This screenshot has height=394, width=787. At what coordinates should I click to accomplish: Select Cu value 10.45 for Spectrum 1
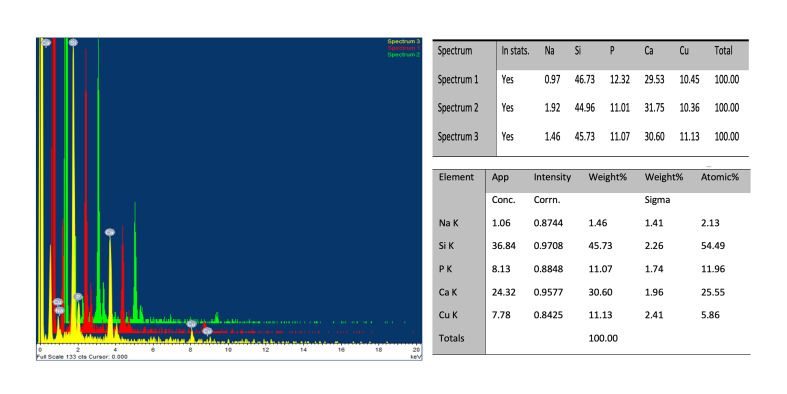click(689, 79)
